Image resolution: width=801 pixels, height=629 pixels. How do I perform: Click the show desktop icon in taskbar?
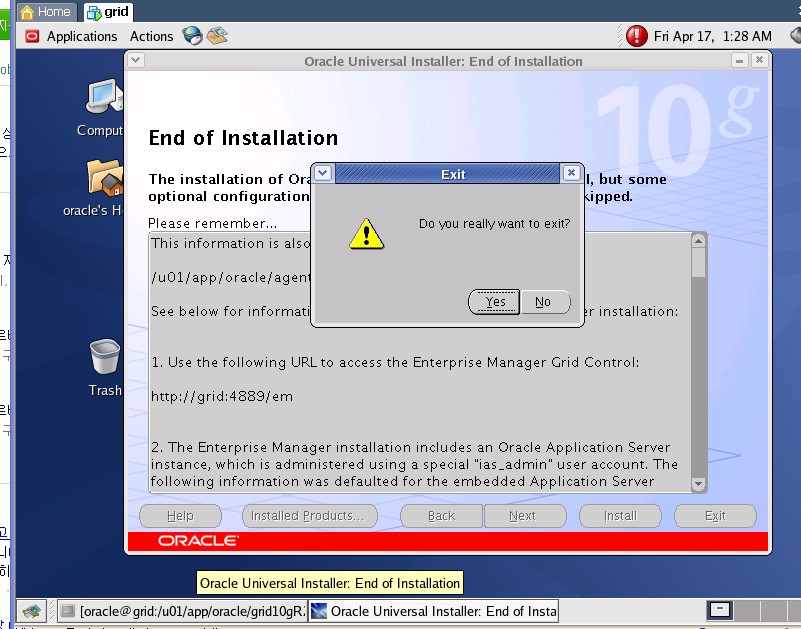point(31,610)
